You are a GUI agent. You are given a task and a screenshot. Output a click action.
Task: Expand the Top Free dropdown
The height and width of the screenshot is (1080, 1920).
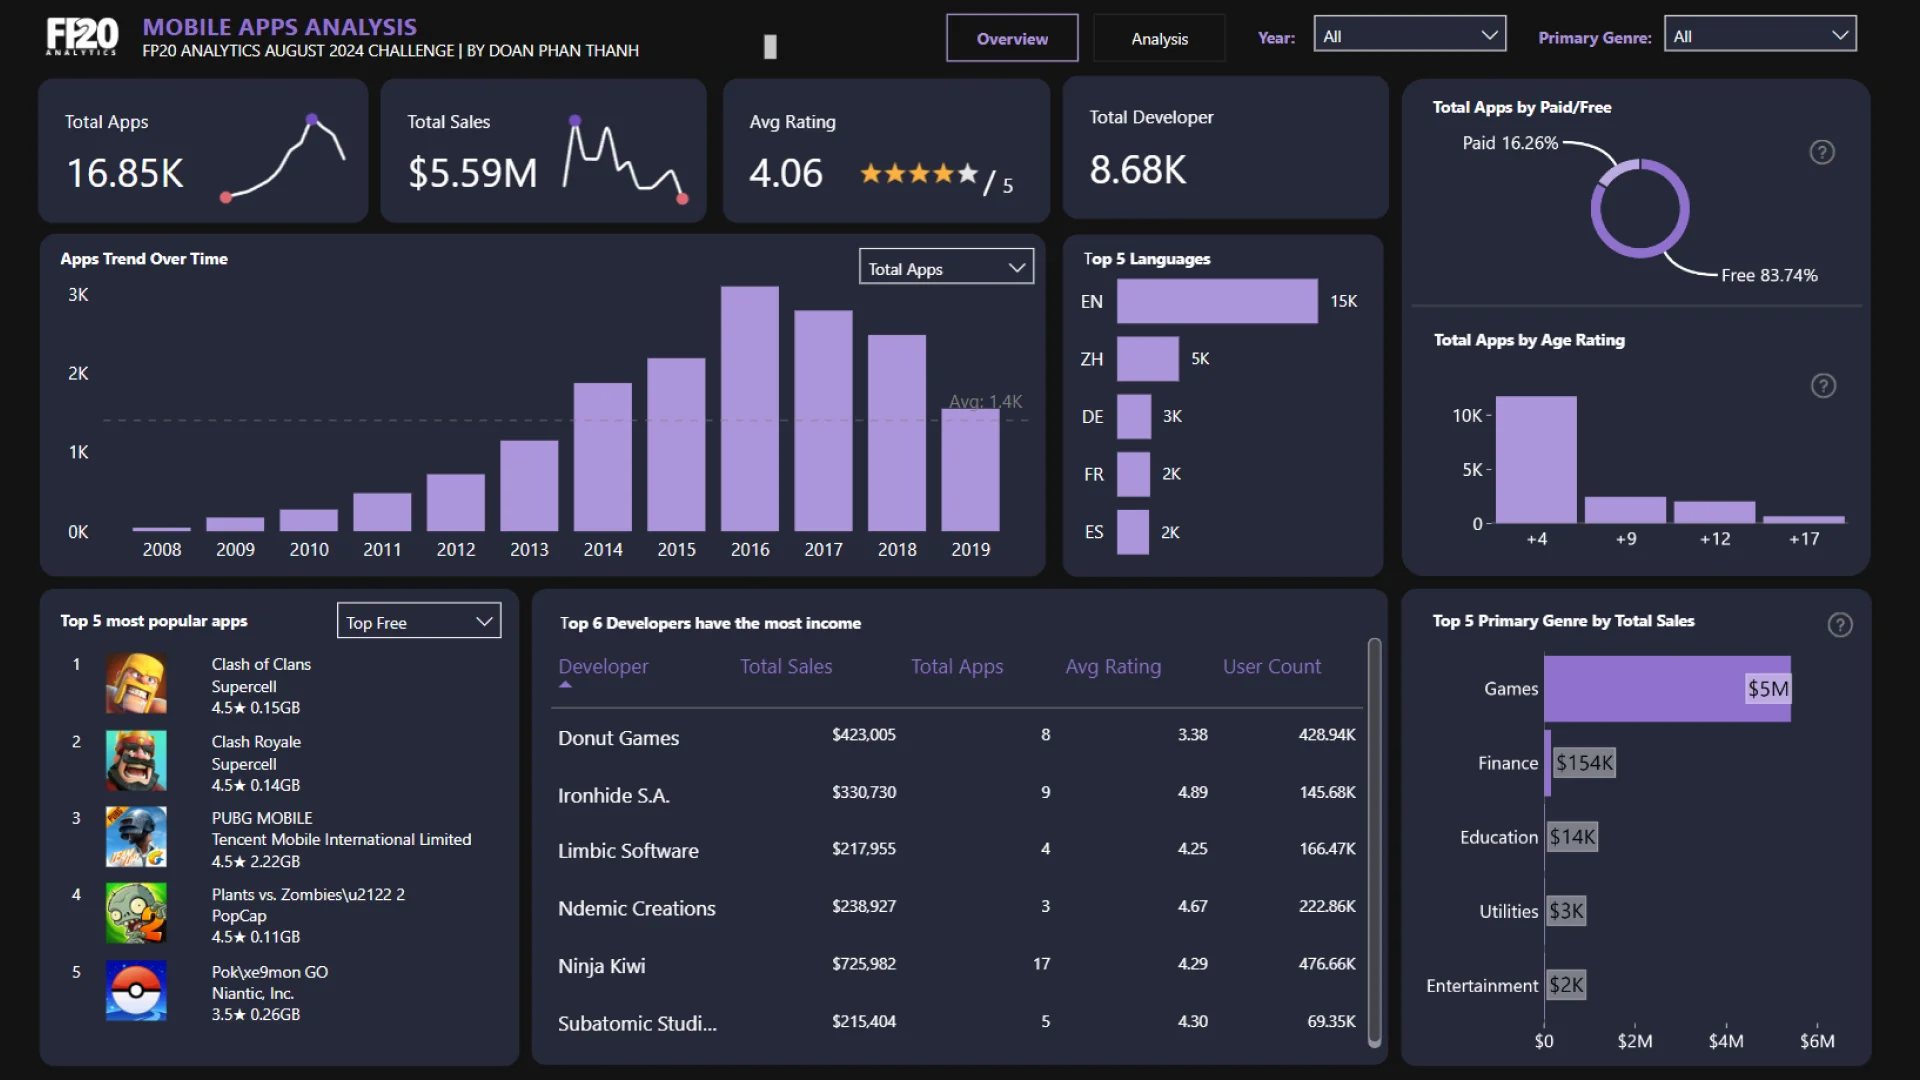point(419,622)
